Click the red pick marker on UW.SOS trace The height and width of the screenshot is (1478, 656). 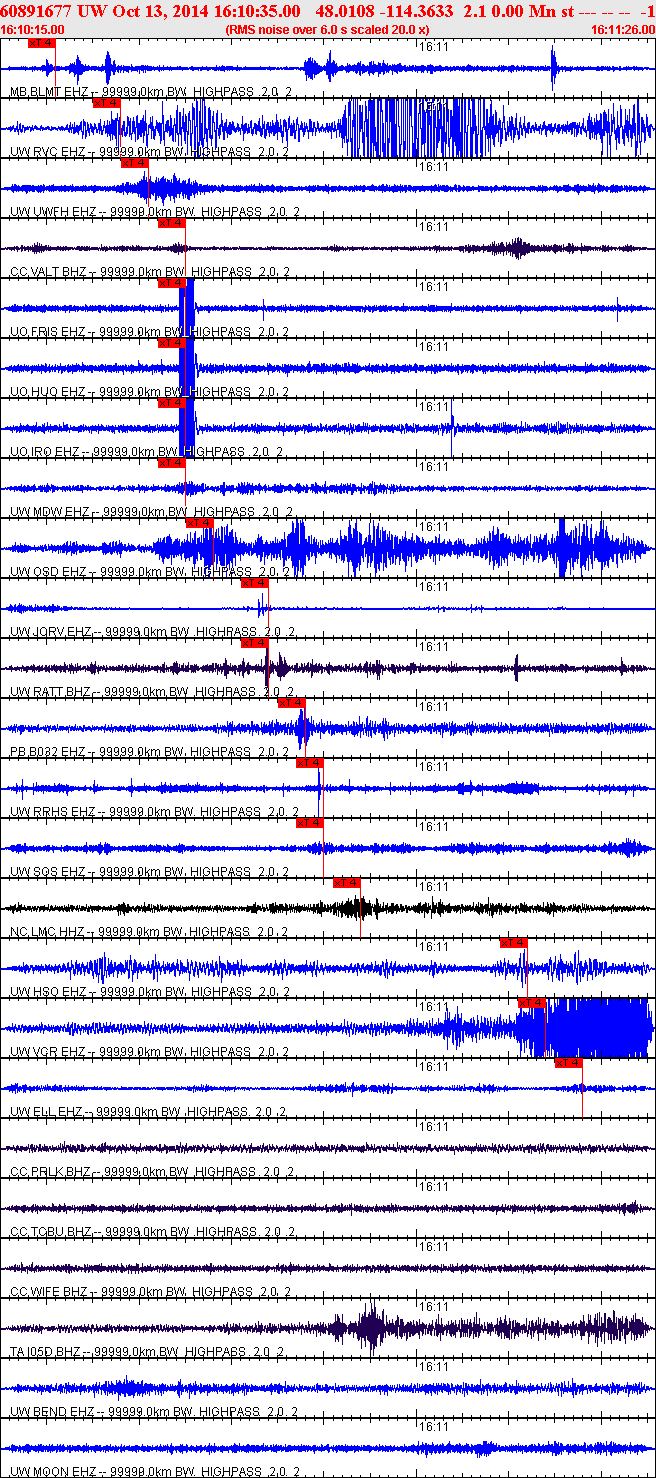tap(310, 823)
